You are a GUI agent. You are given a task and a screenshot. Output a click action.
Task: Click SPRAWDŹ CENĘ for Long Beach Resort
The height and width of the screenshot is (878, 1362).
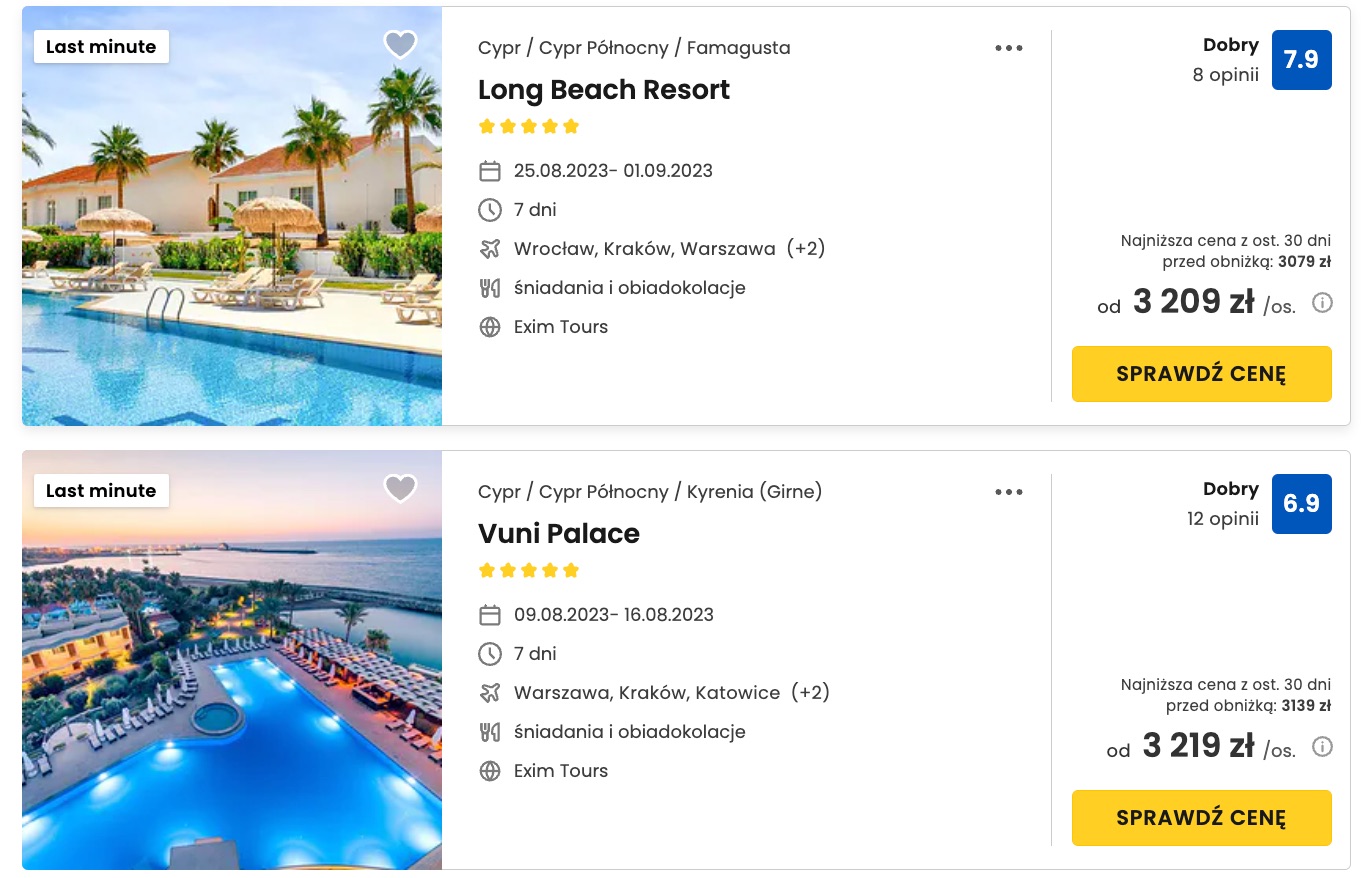pos(1201,374)
